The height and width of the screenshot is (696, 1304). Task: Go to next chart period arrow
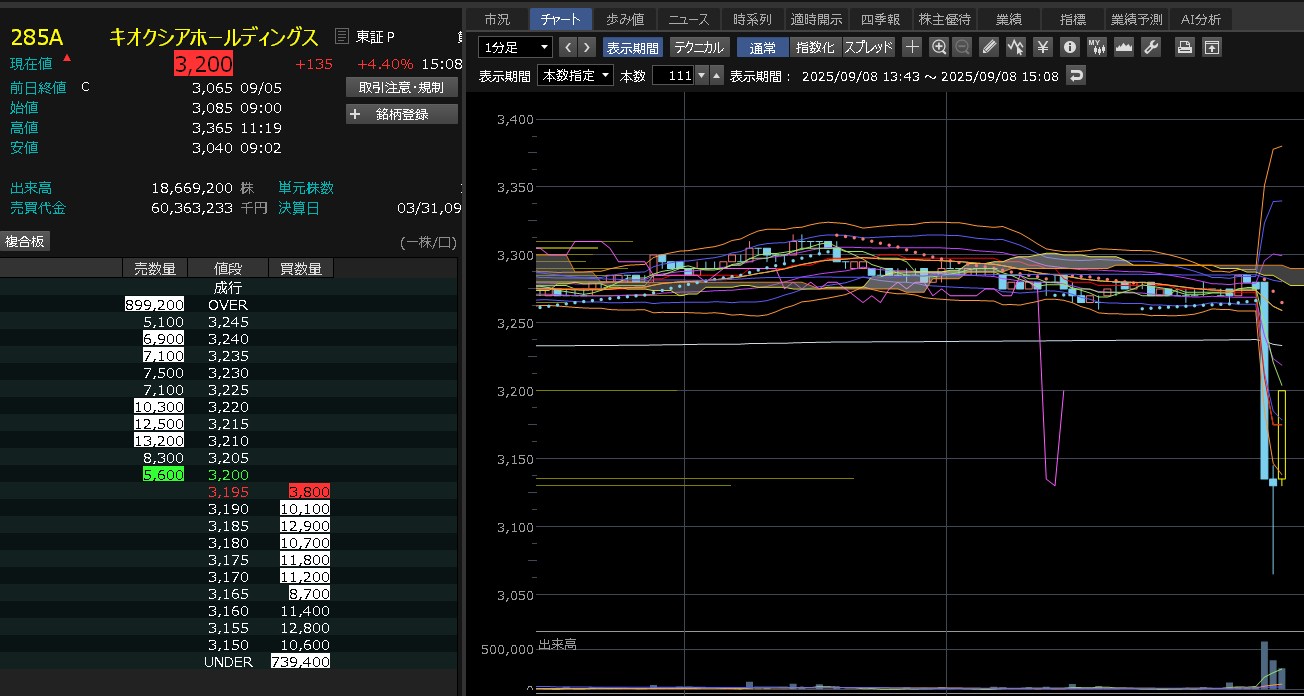[587, 47]
